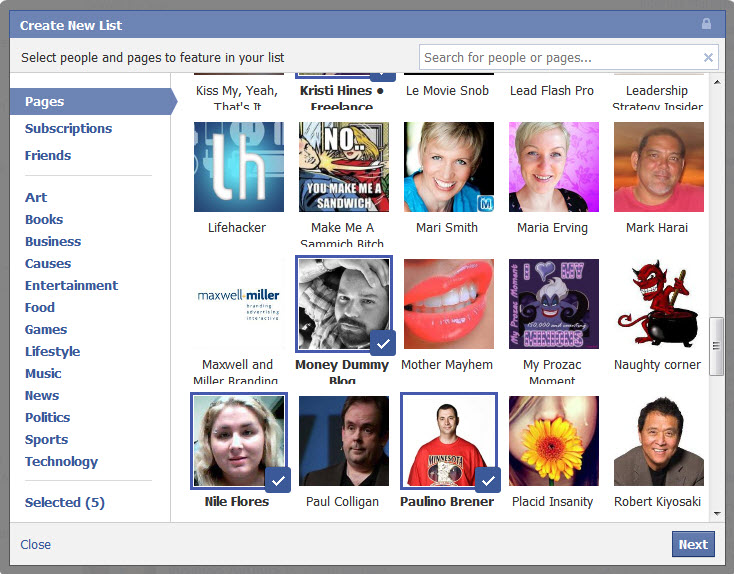
Task: Click the scrollbar up arrow
Action: pos(717,82)
